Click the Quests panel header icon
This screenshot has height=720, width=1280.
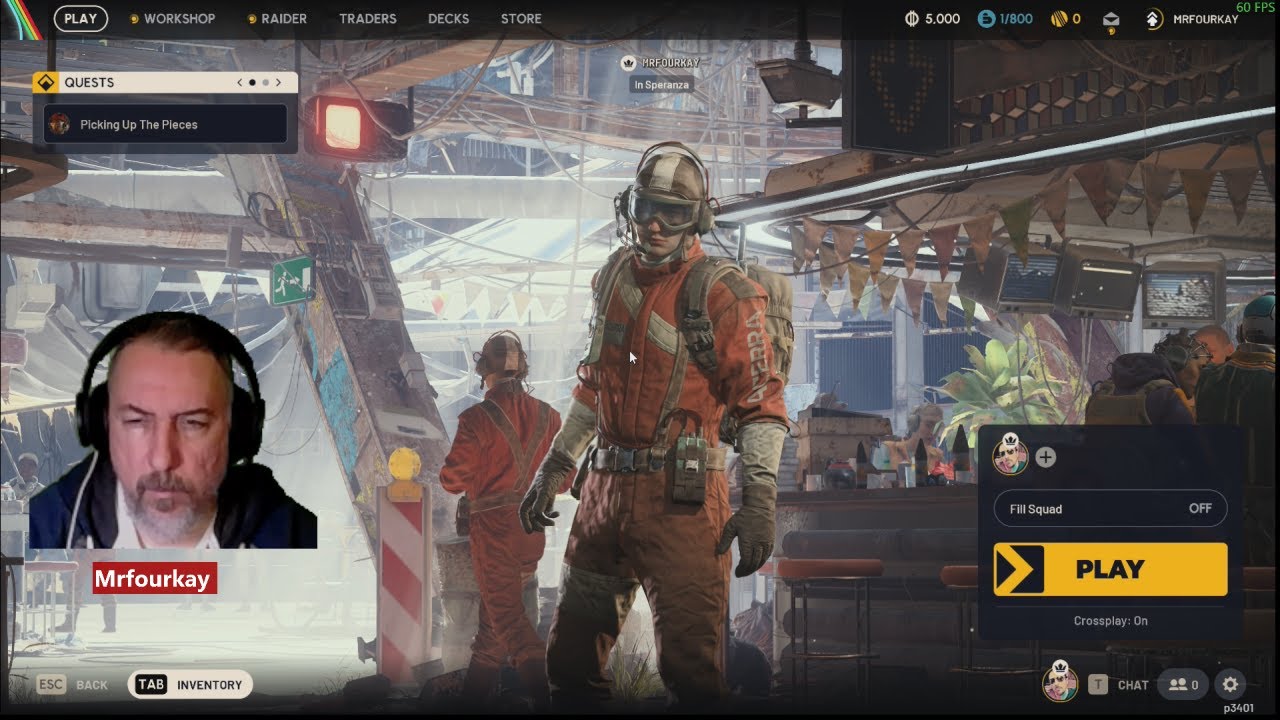click(44, 82)
